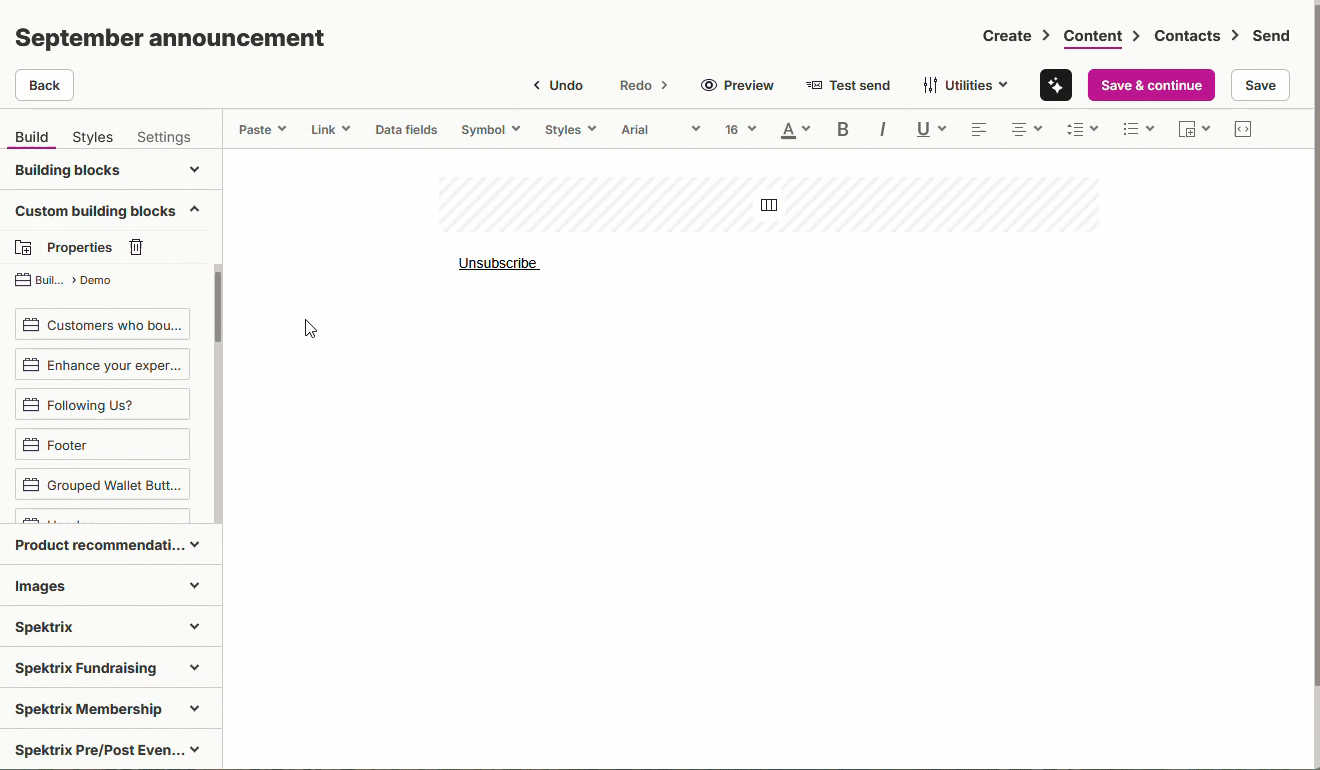Go to the Contacts step
This screenshot has height=770, width=1320.
[1187, 36]
